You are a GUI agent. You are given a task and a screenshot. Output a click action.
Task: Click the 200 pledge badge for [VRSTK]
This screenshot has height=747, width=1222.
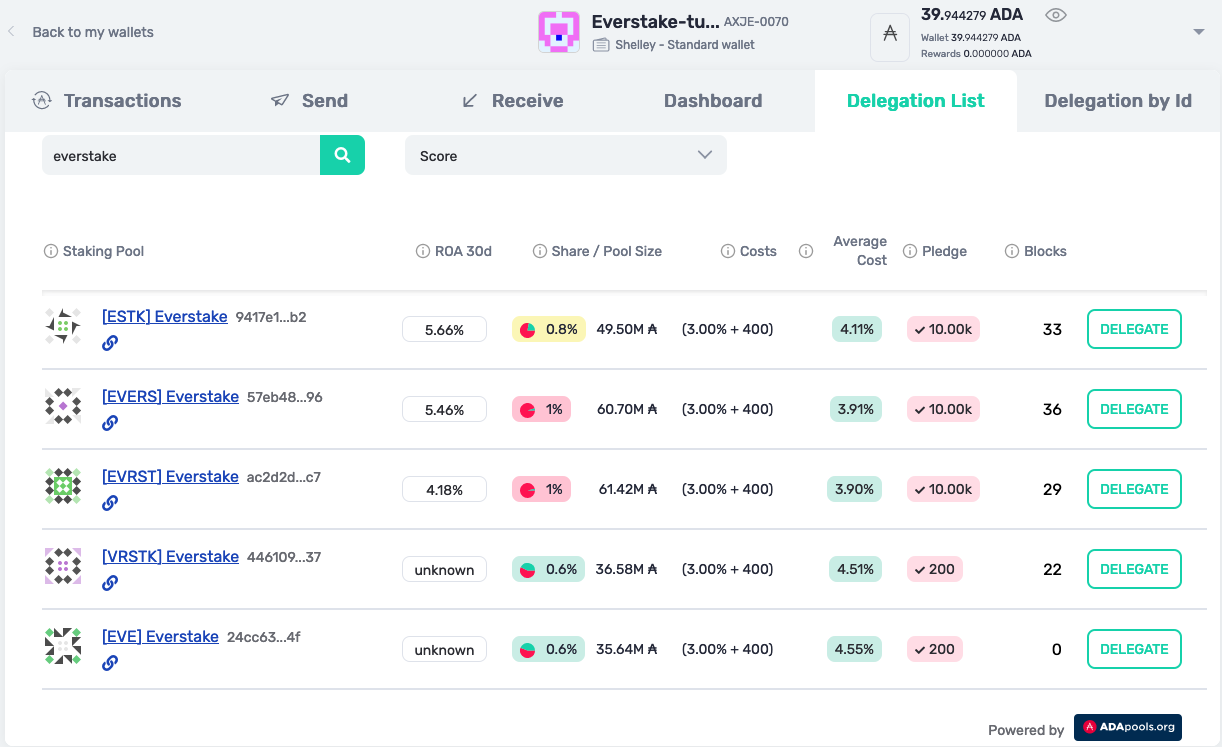(x=935, y=569)
